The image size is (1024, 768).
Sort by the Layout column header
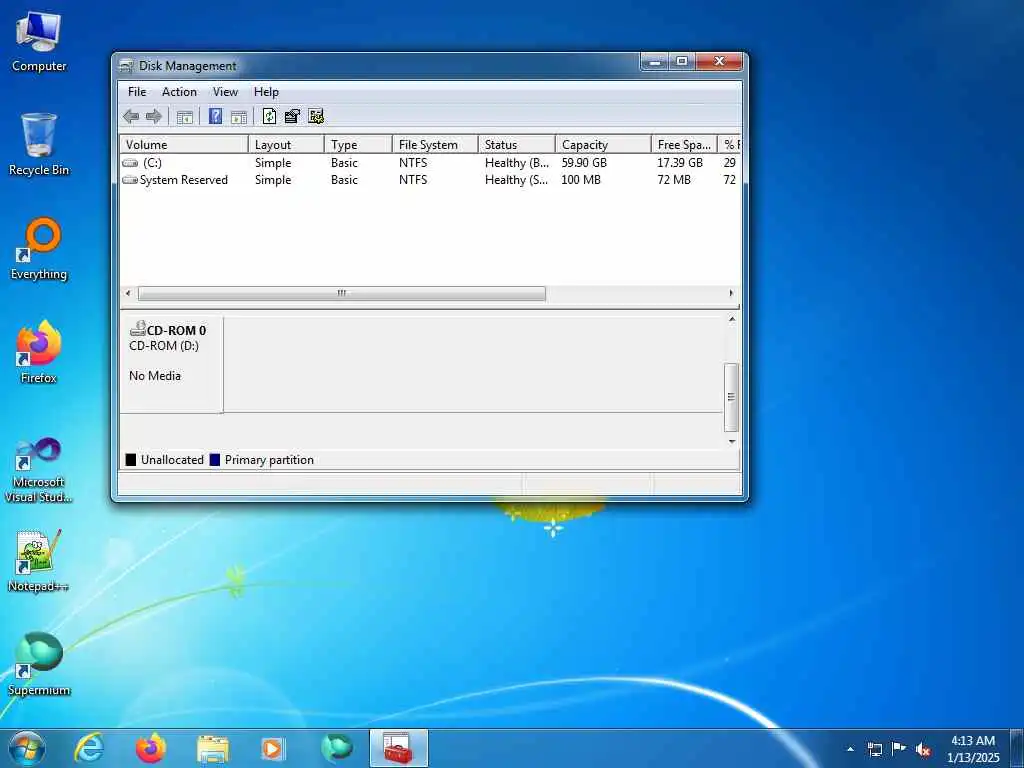286,144
